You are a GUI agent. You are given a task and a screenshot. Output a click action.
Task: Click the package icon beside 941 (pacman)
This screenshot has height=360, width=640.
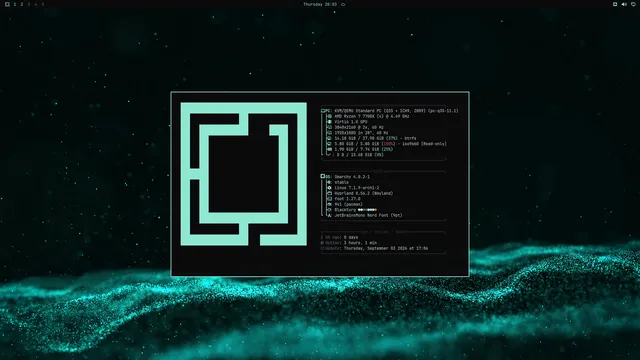pos(329,204)
